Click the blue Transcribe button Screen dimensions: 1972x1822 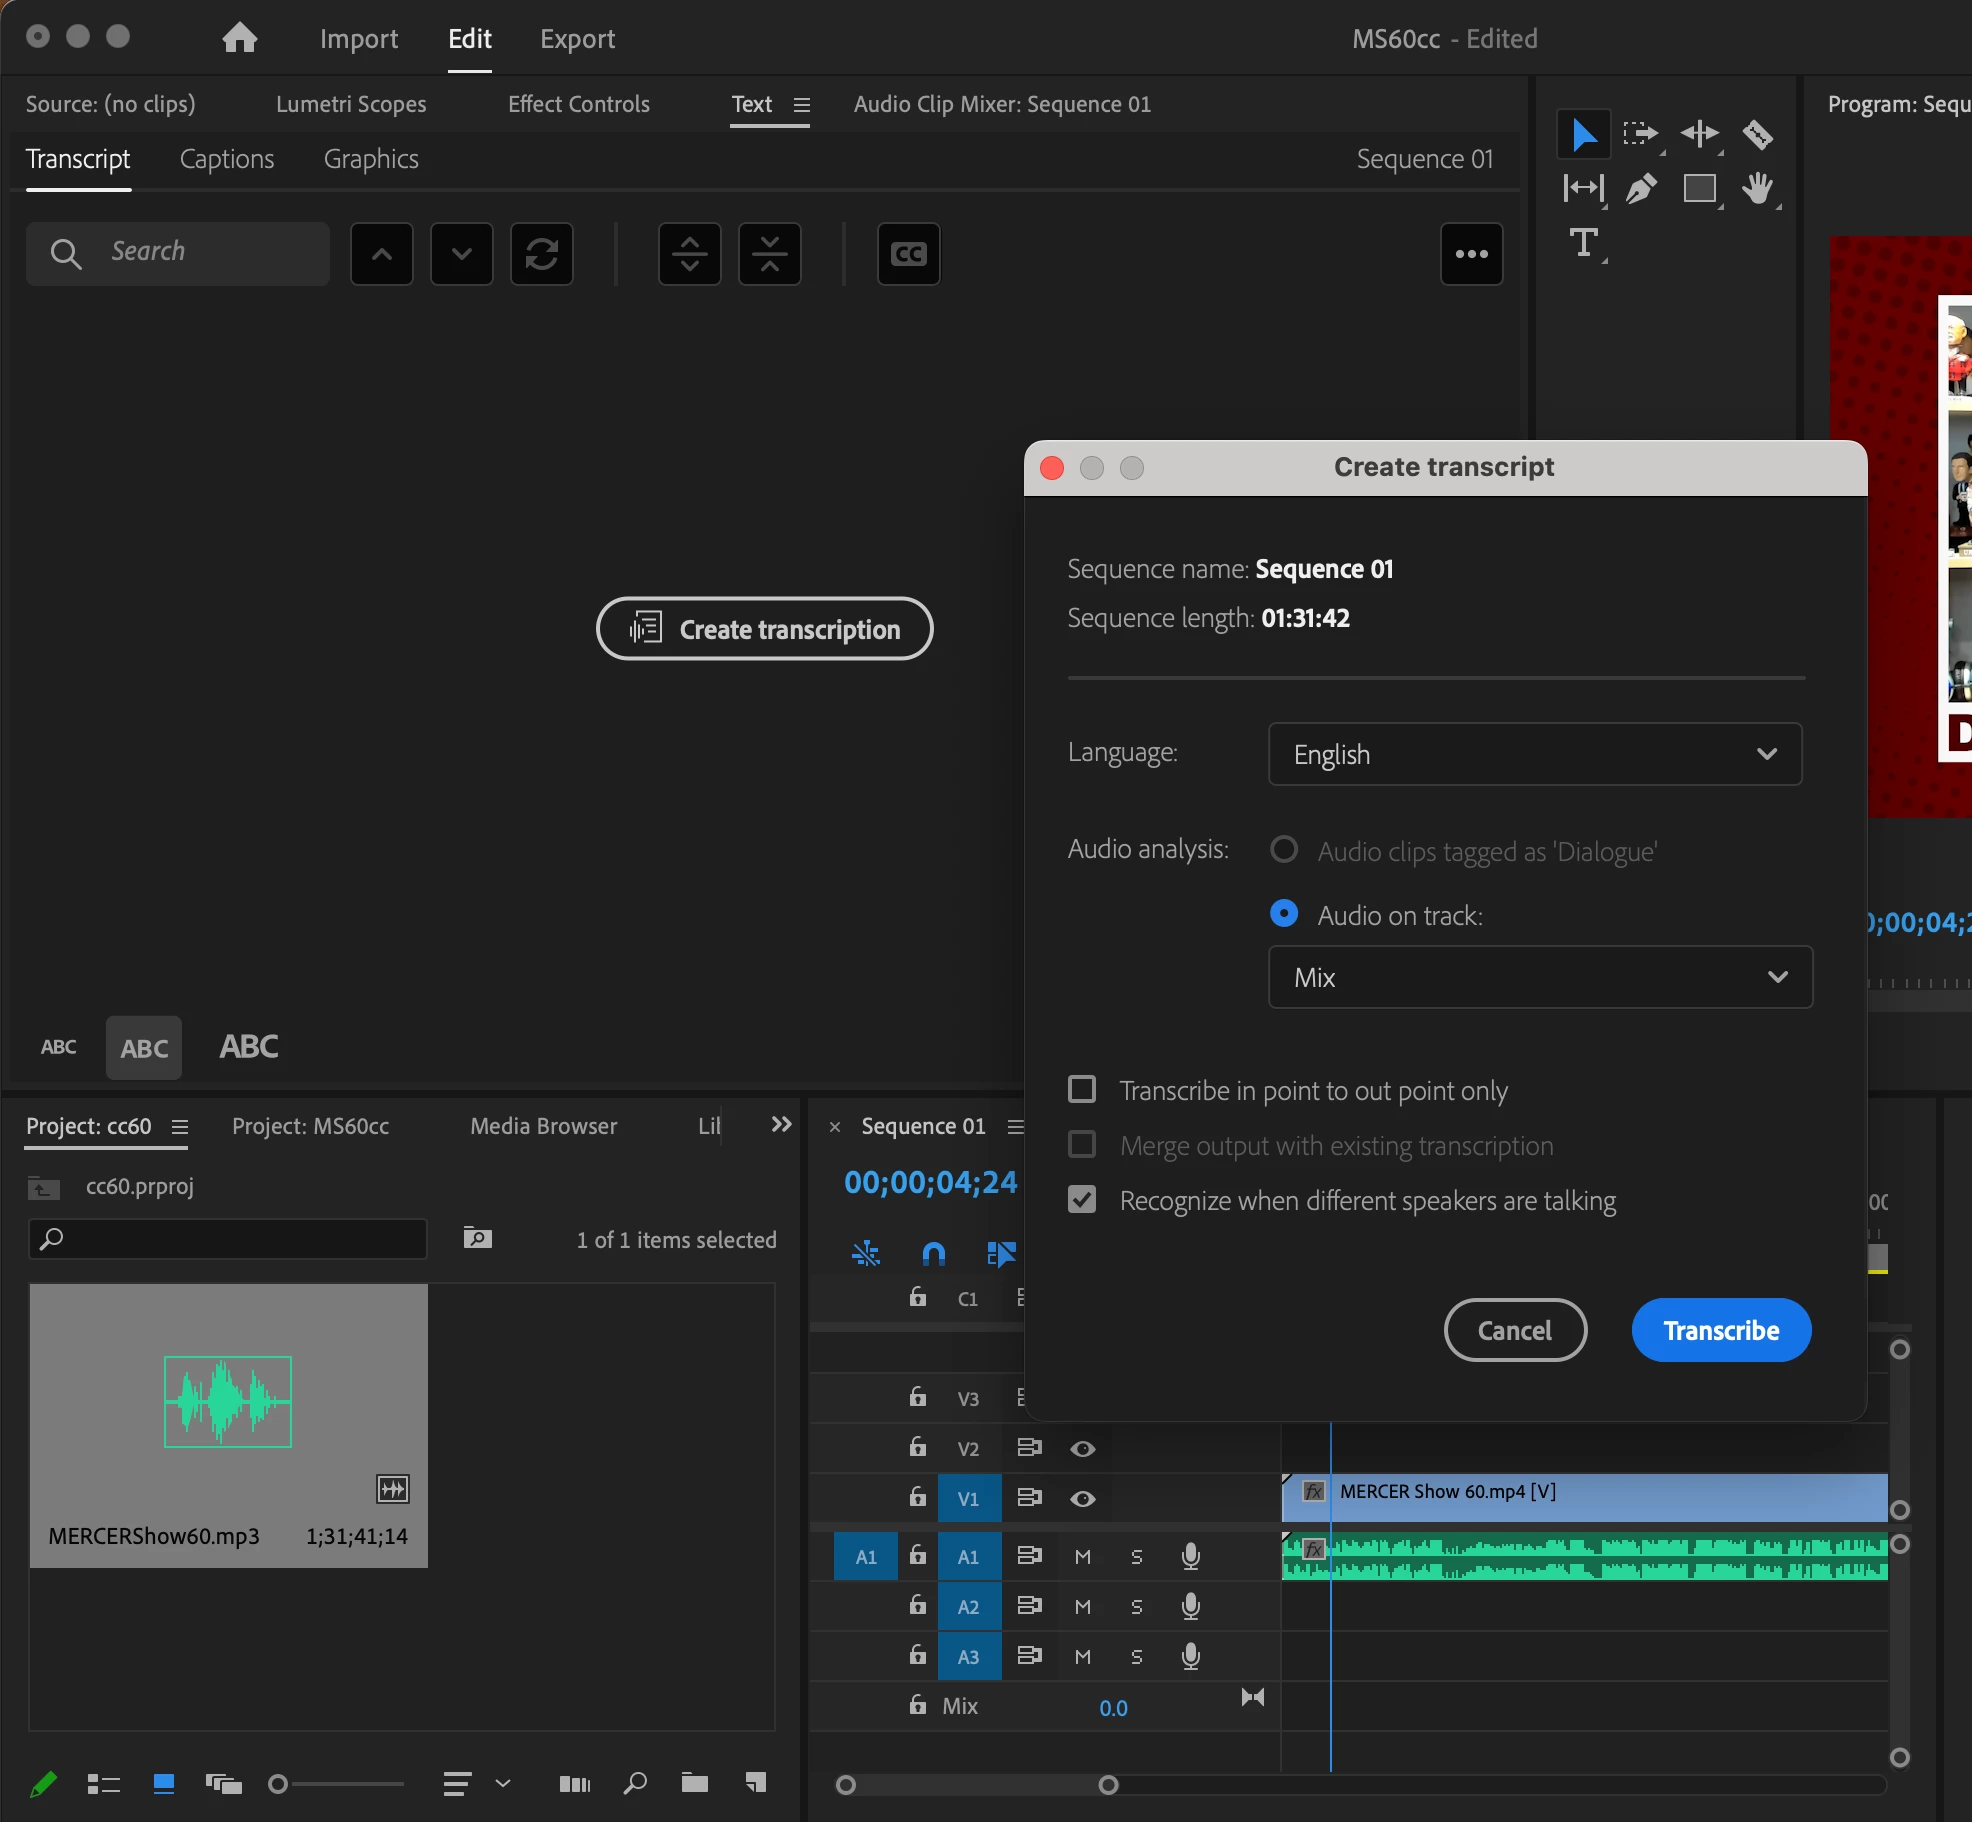1720,1330
